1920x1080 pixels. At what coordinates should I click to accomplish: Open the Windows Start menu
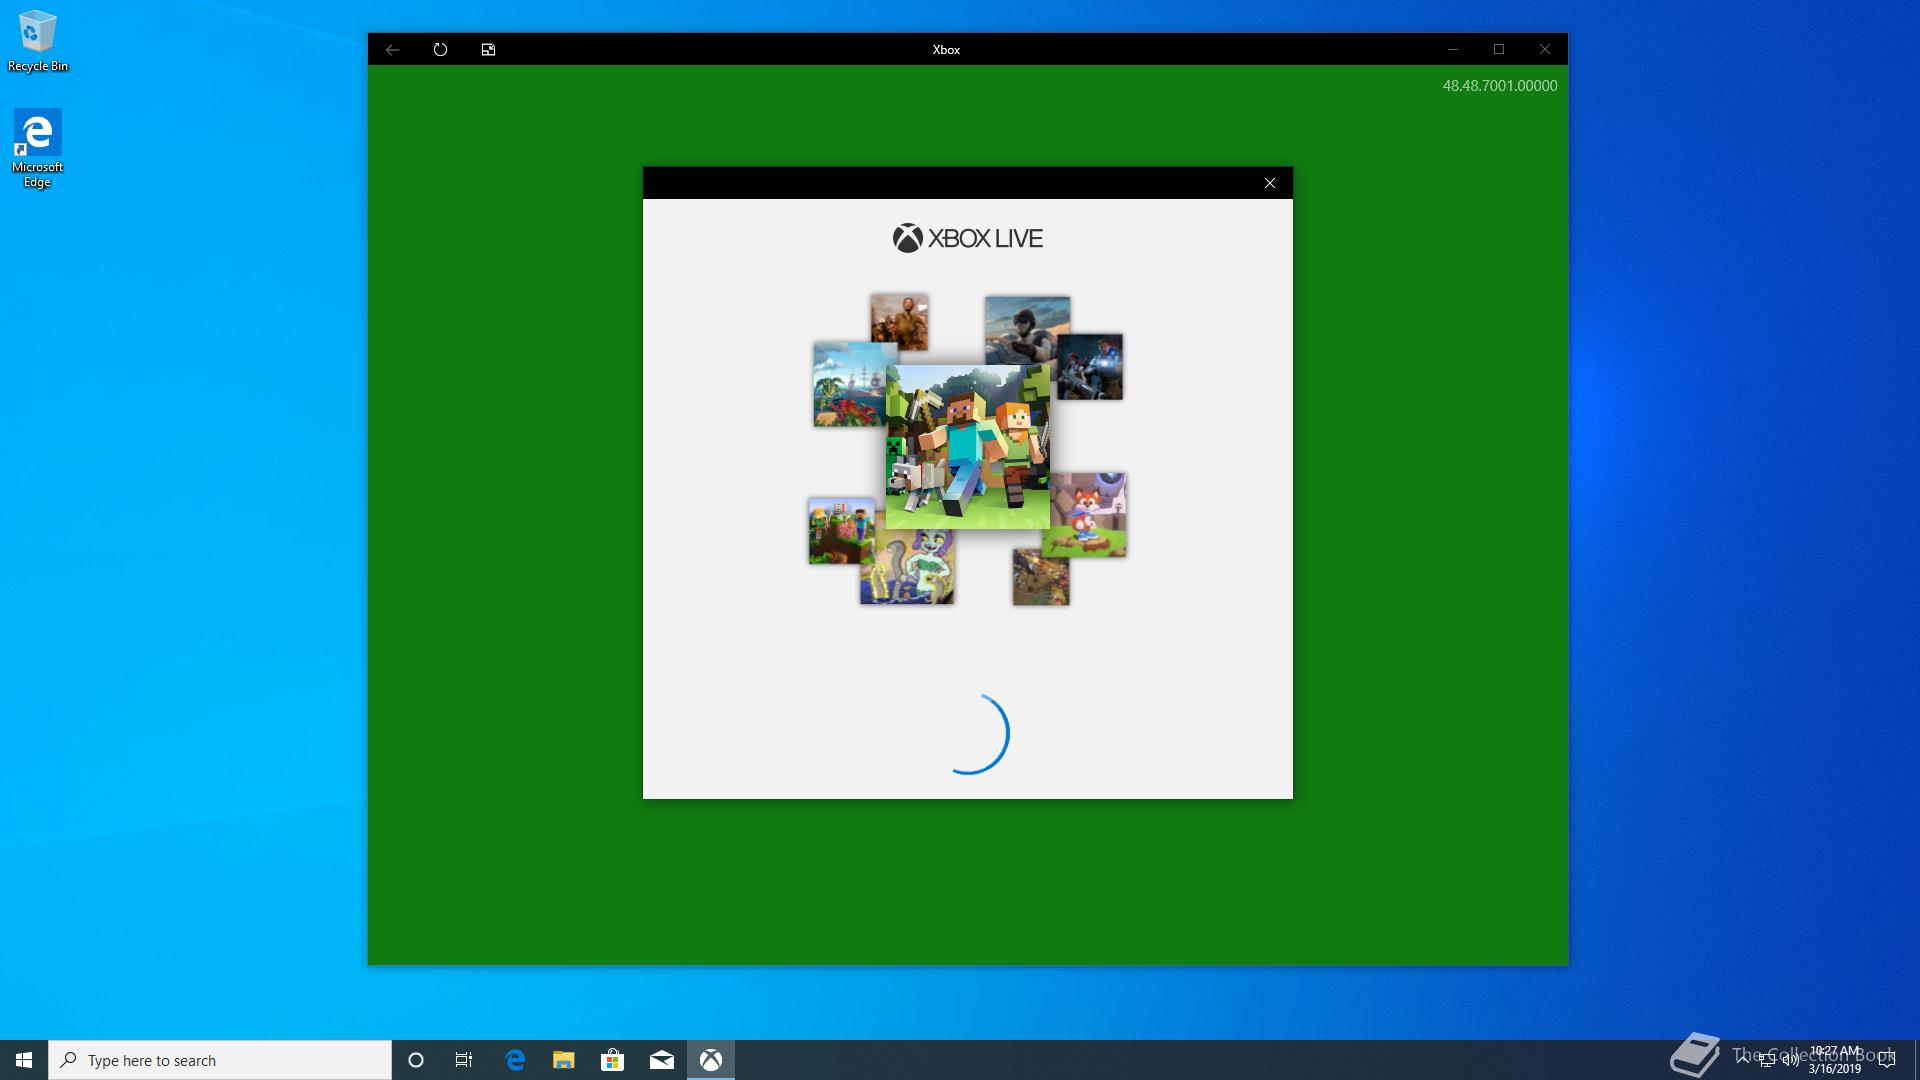pyautogui.click(x=24, y=1060)
